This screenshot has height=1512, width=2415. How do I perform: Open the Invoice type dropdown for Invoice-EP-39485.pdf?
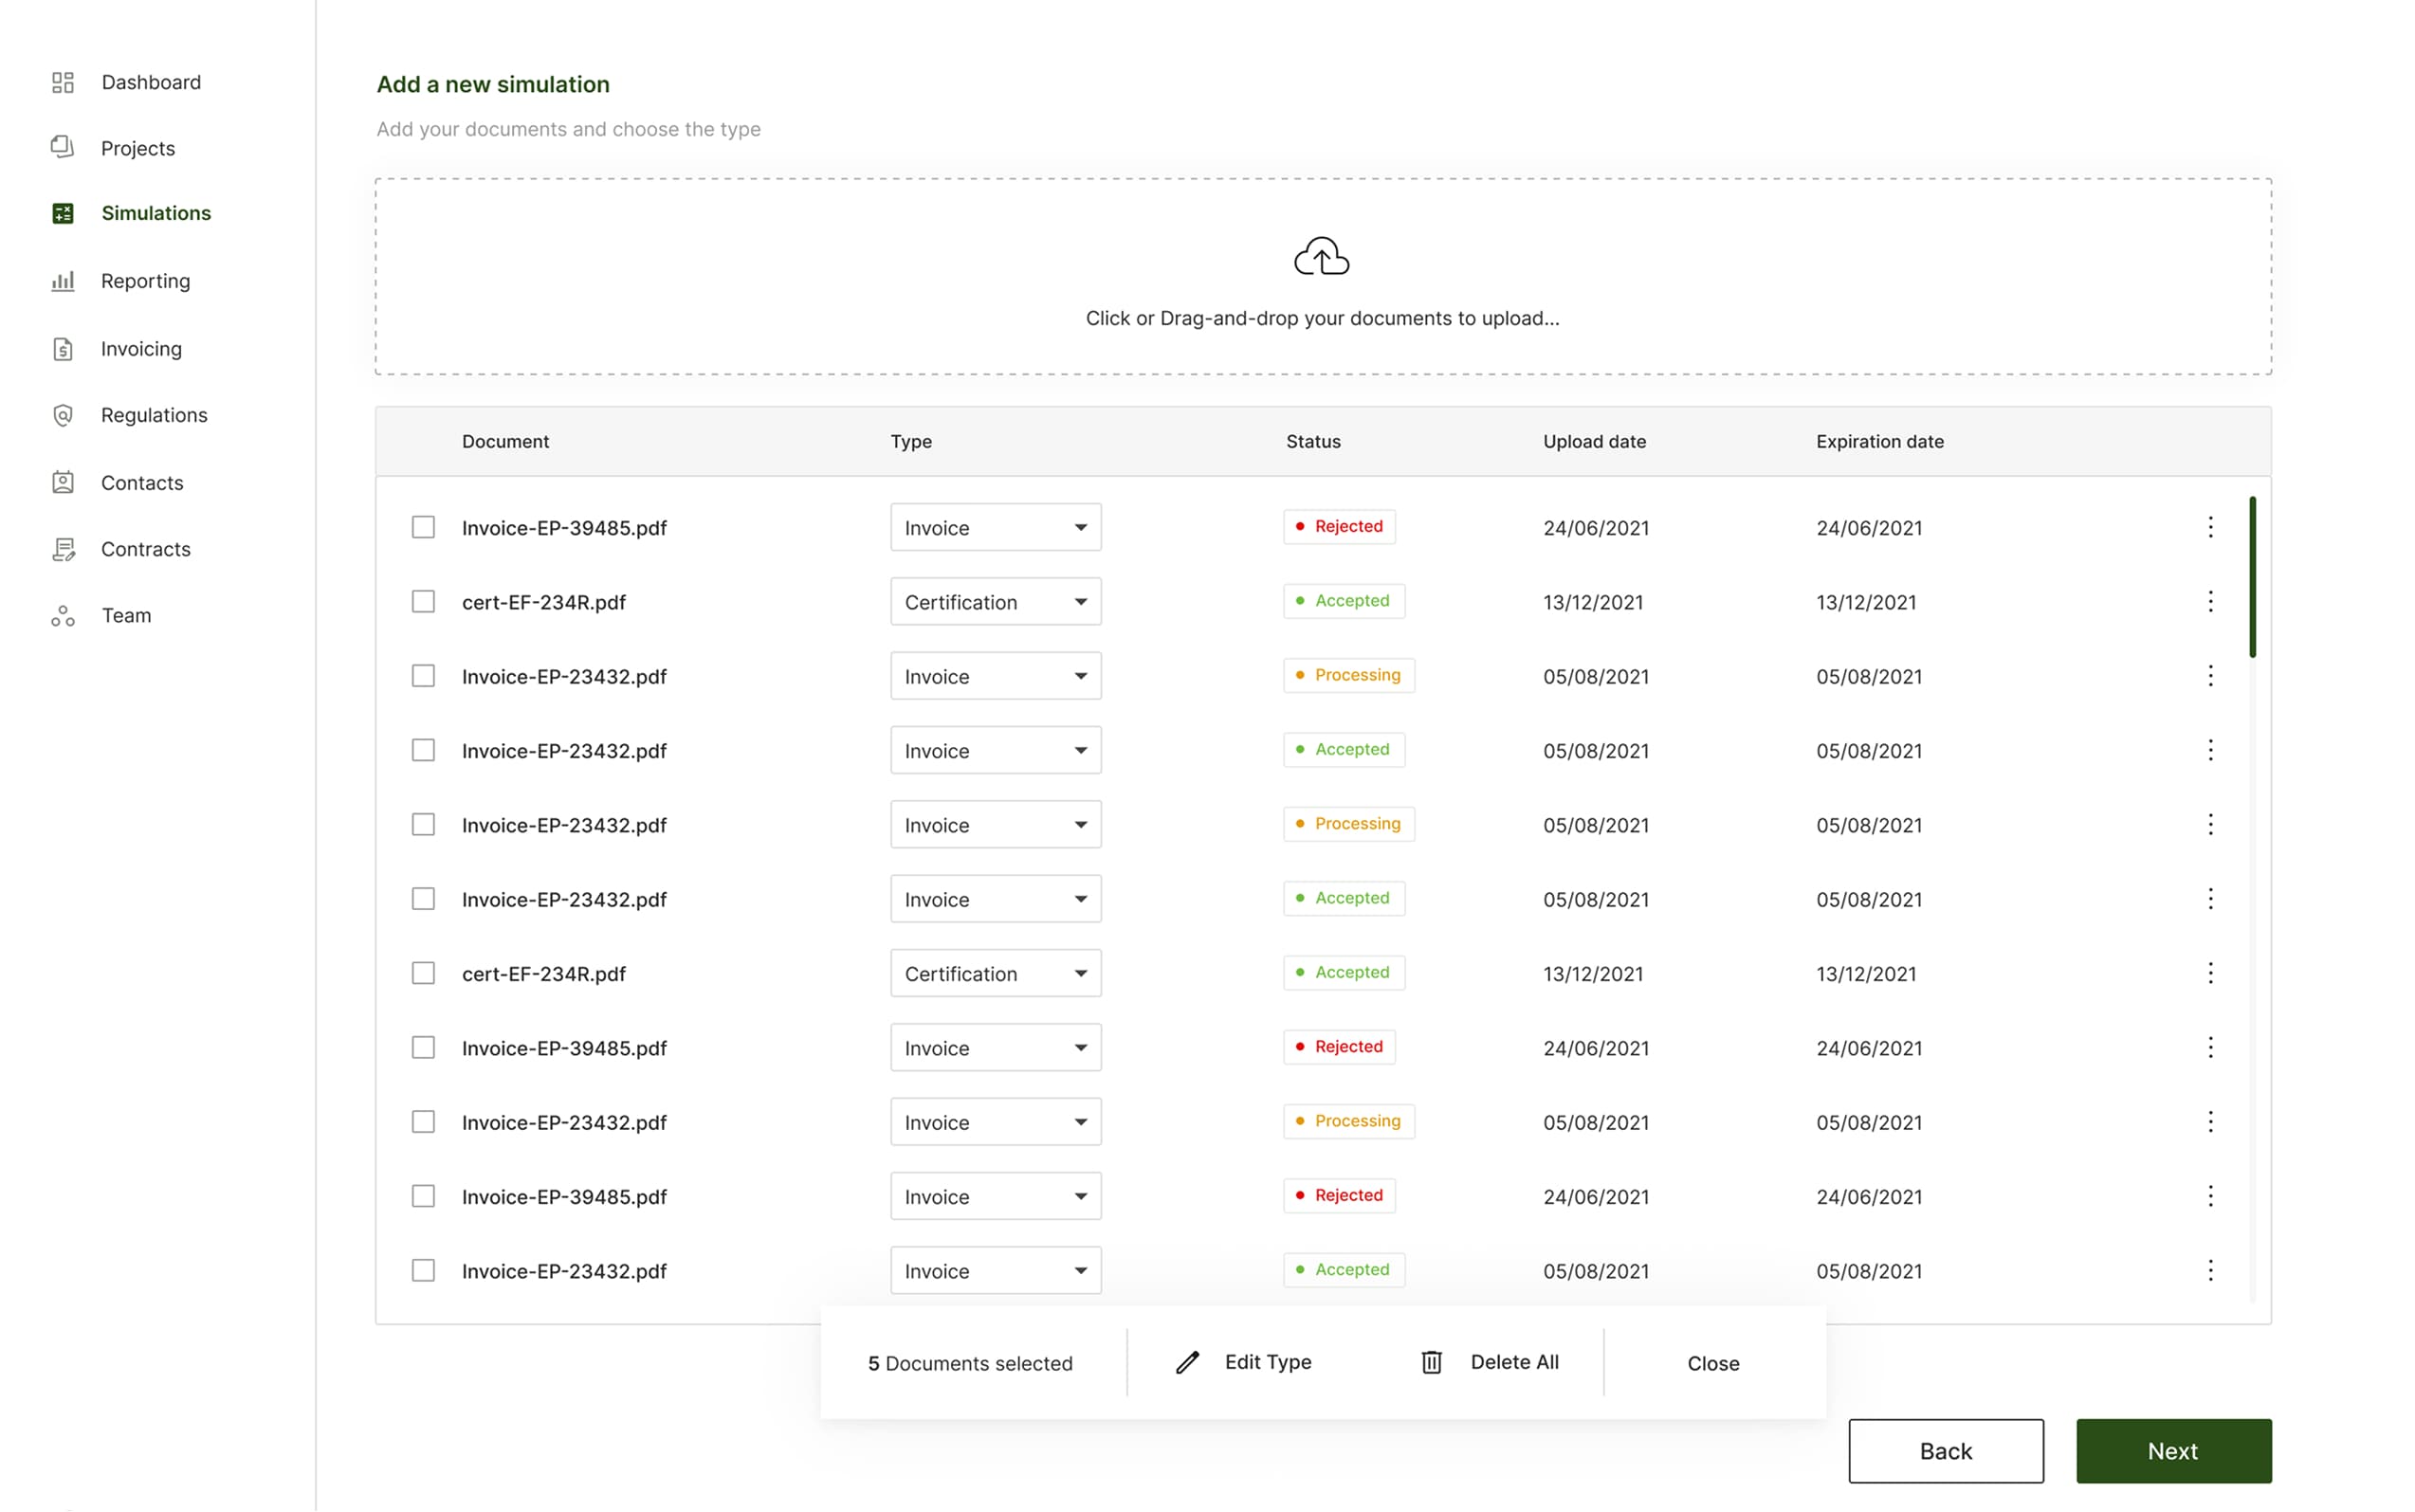[x=995, y=527]
